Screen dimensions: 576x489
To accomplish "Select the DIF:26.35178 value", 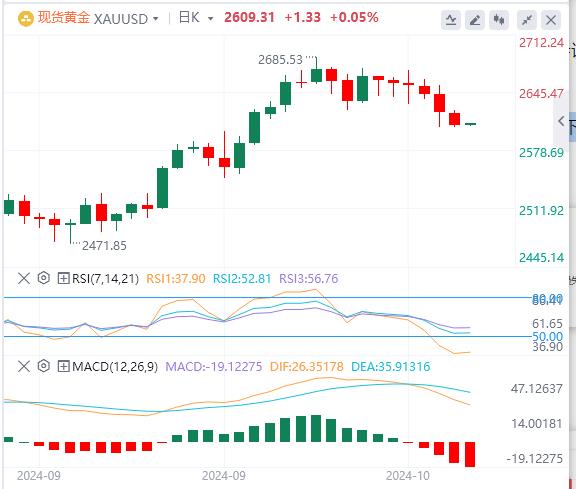I will point(307,367).
